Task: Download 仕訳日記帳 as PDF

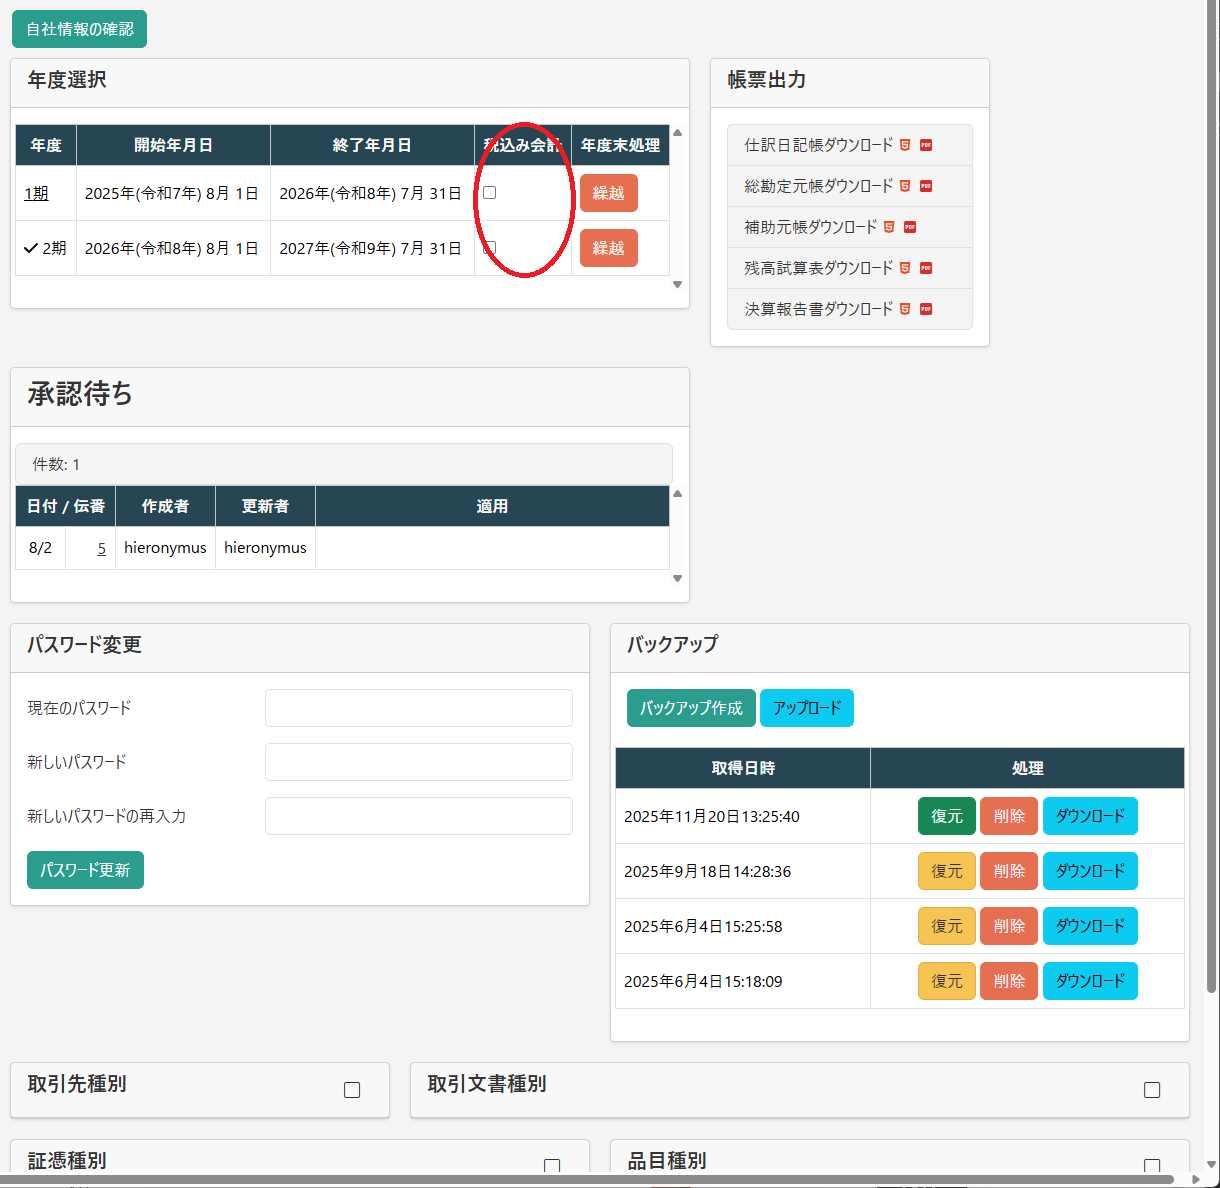Action: tap(926, 145)
